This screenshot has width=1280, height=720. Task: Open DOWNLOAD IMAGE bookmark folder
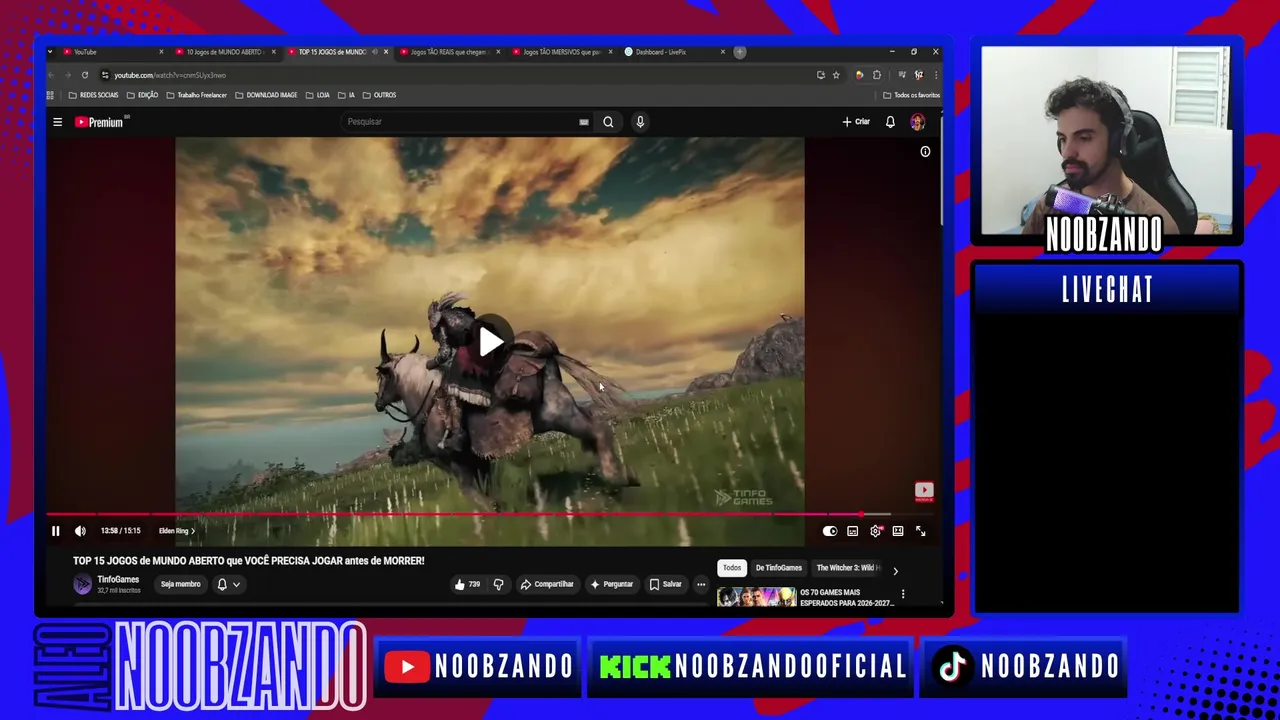266,95
